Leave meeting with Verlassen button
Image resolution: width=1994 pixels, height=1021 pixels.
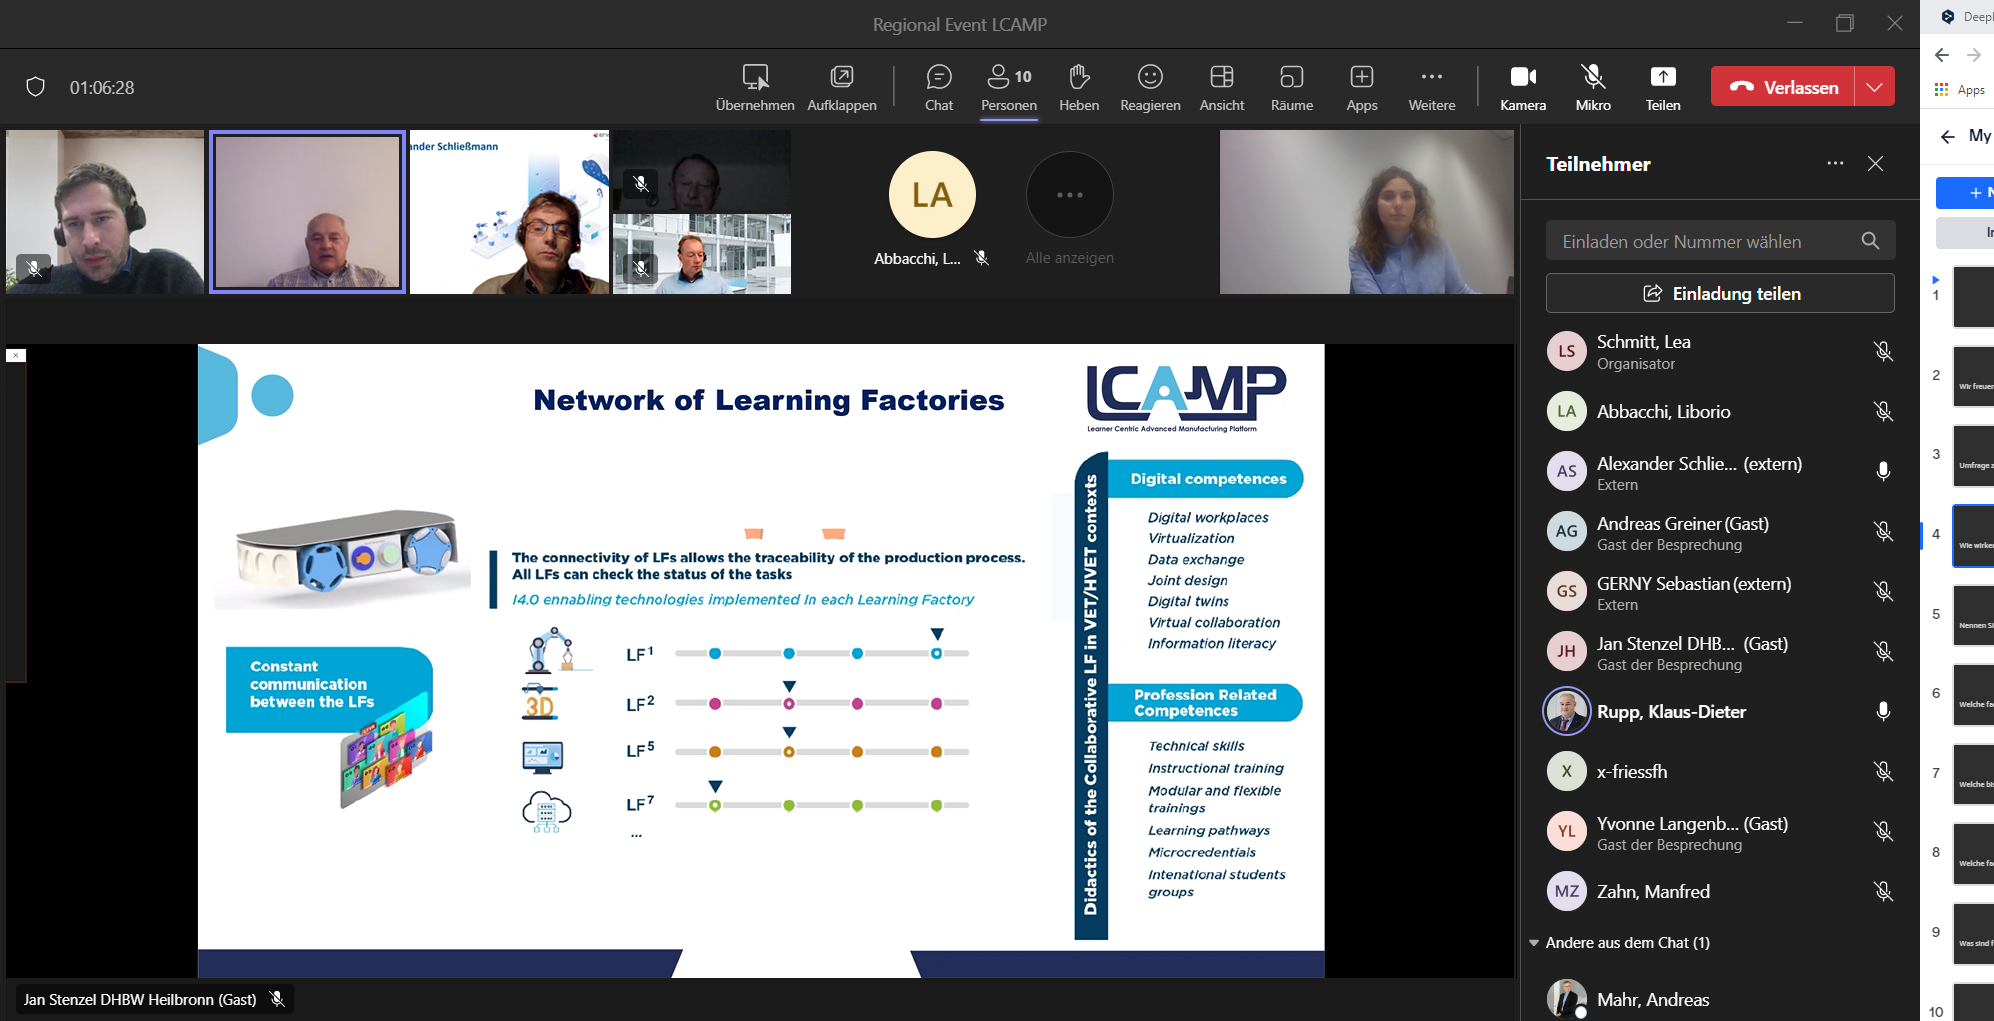pyautogui.click(x=1783, y=87)
